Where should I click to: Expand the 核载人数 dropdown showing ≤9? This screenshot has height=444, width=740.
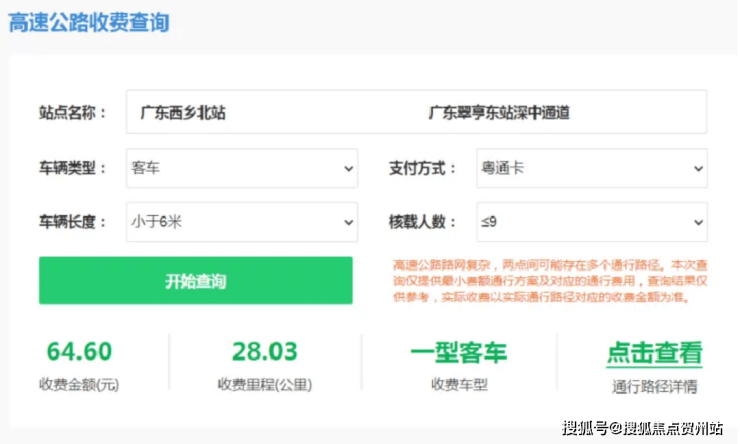pos(592,222)
